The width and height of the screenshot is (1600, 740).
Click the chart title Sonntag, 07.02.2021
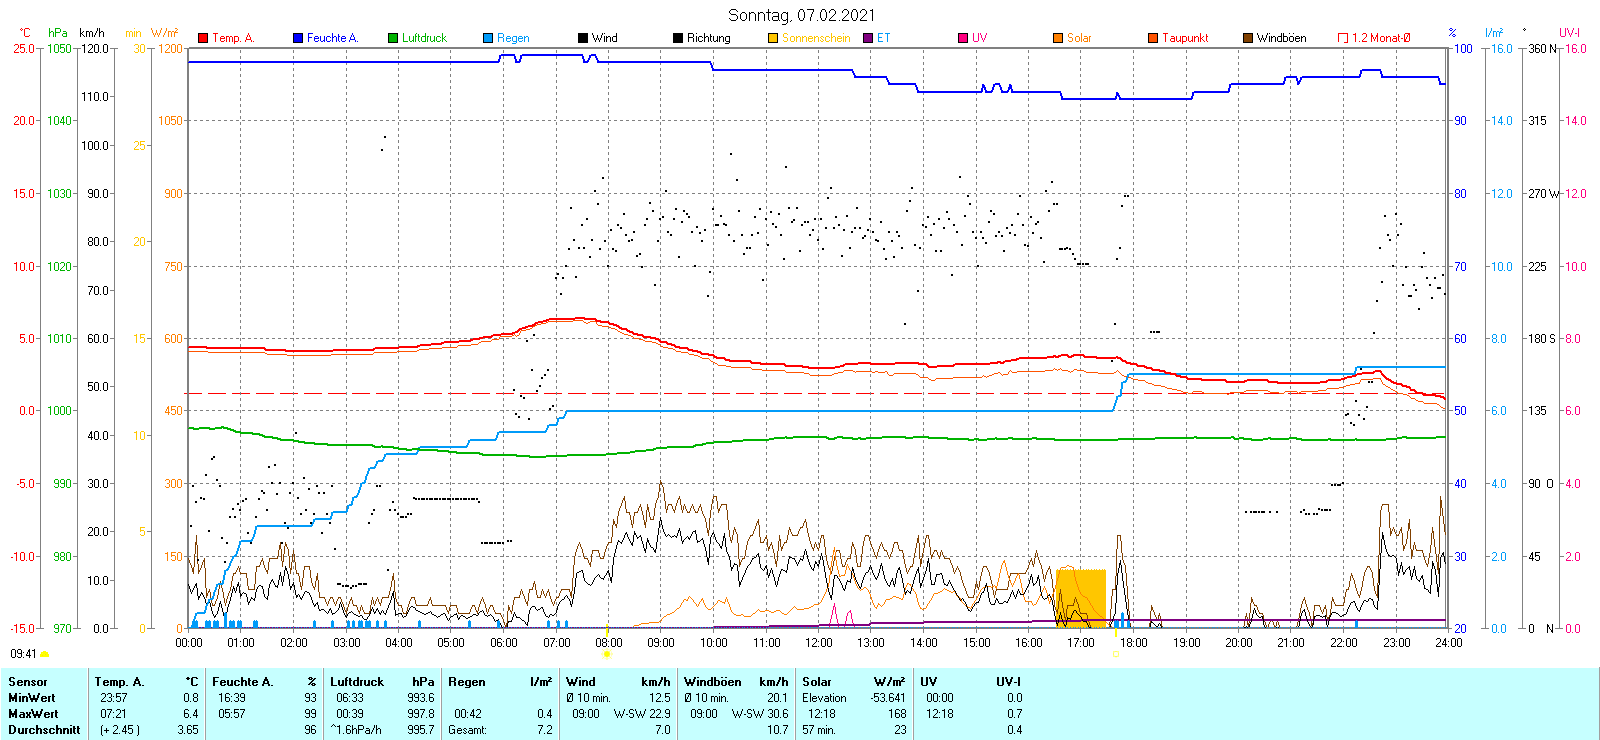pos(801,15)
